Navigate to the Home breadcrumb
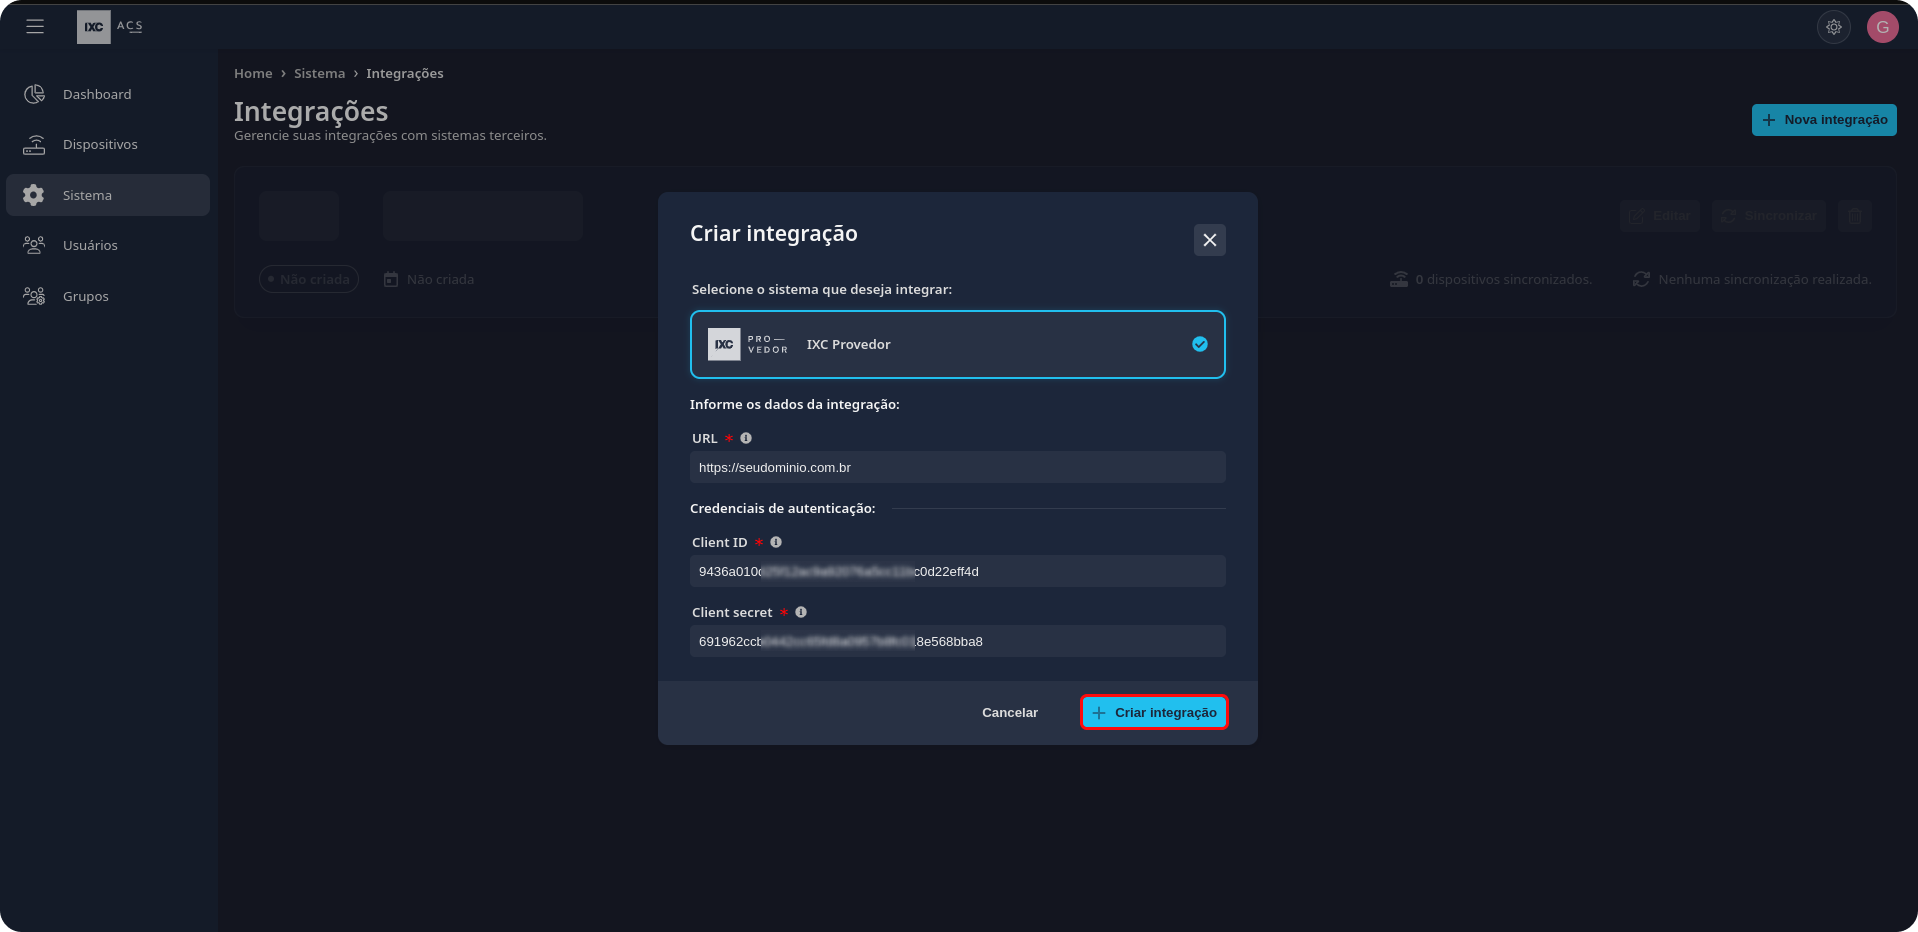Viewport: 1918px width, 932px height. pos(253,74)
